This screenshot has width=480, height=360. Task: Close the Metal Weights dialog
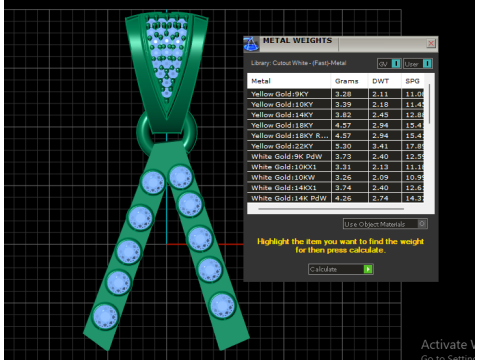431,43
